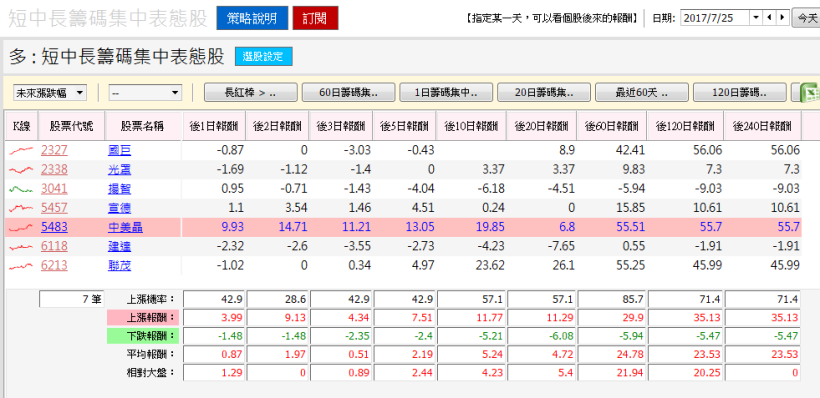This screenshot has width=820, height=398.
Task: Open stock name link 宣德
Action: click(x=119, y=208)
